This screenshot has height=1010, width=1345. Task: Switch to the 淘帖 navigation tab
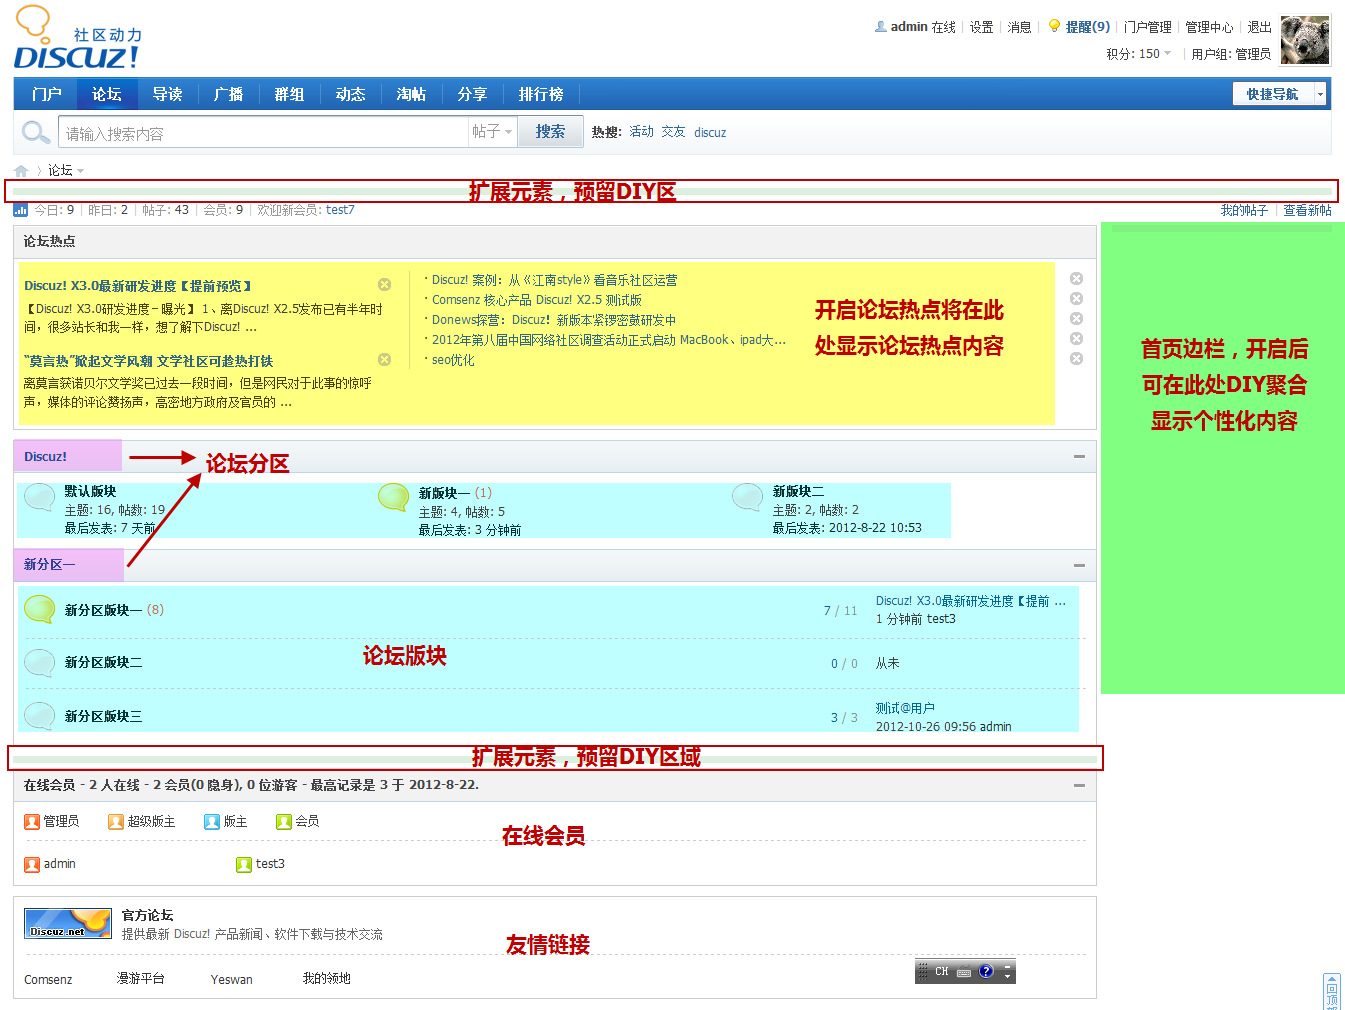(x=411, y=93)
